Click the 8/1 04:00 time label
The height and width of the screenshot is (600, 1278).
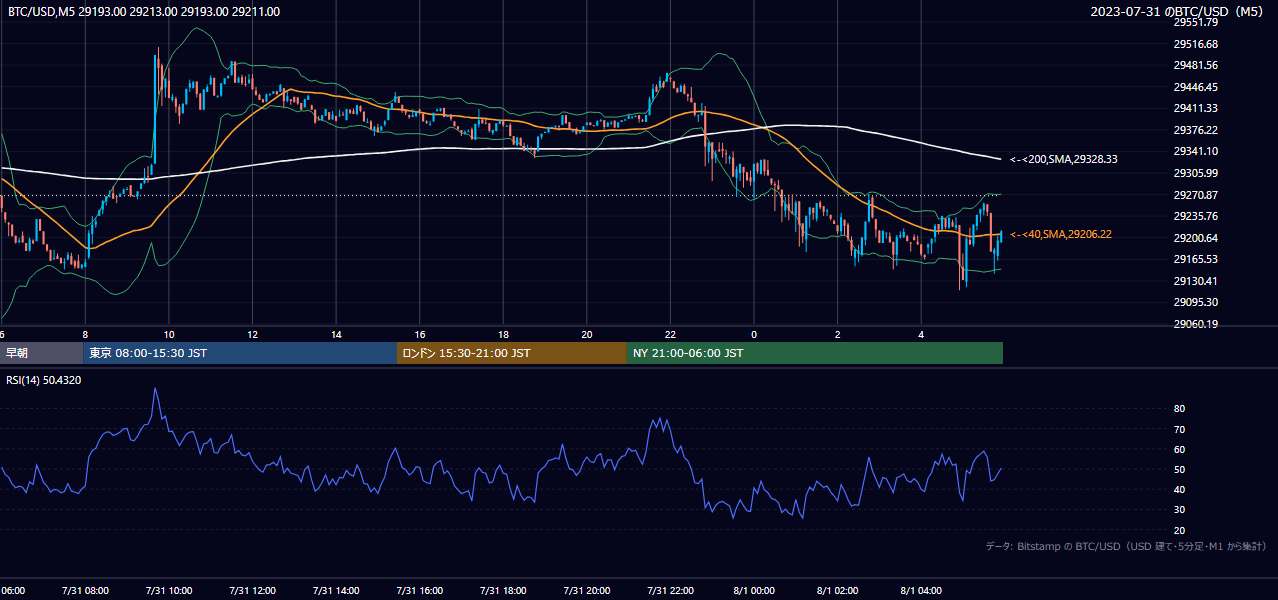point(921,590)
